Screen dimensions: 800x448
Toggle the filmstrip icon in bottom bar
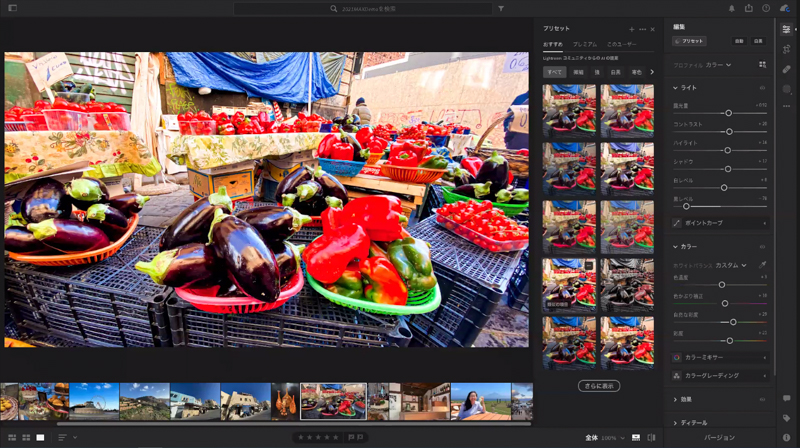coord(636,437)
